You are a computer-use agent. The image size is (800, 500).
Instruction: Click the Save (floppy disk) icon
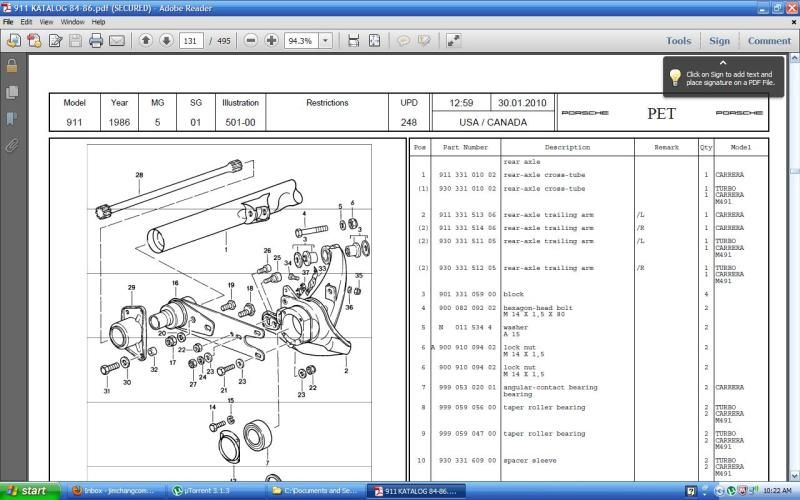pos(76,40)
